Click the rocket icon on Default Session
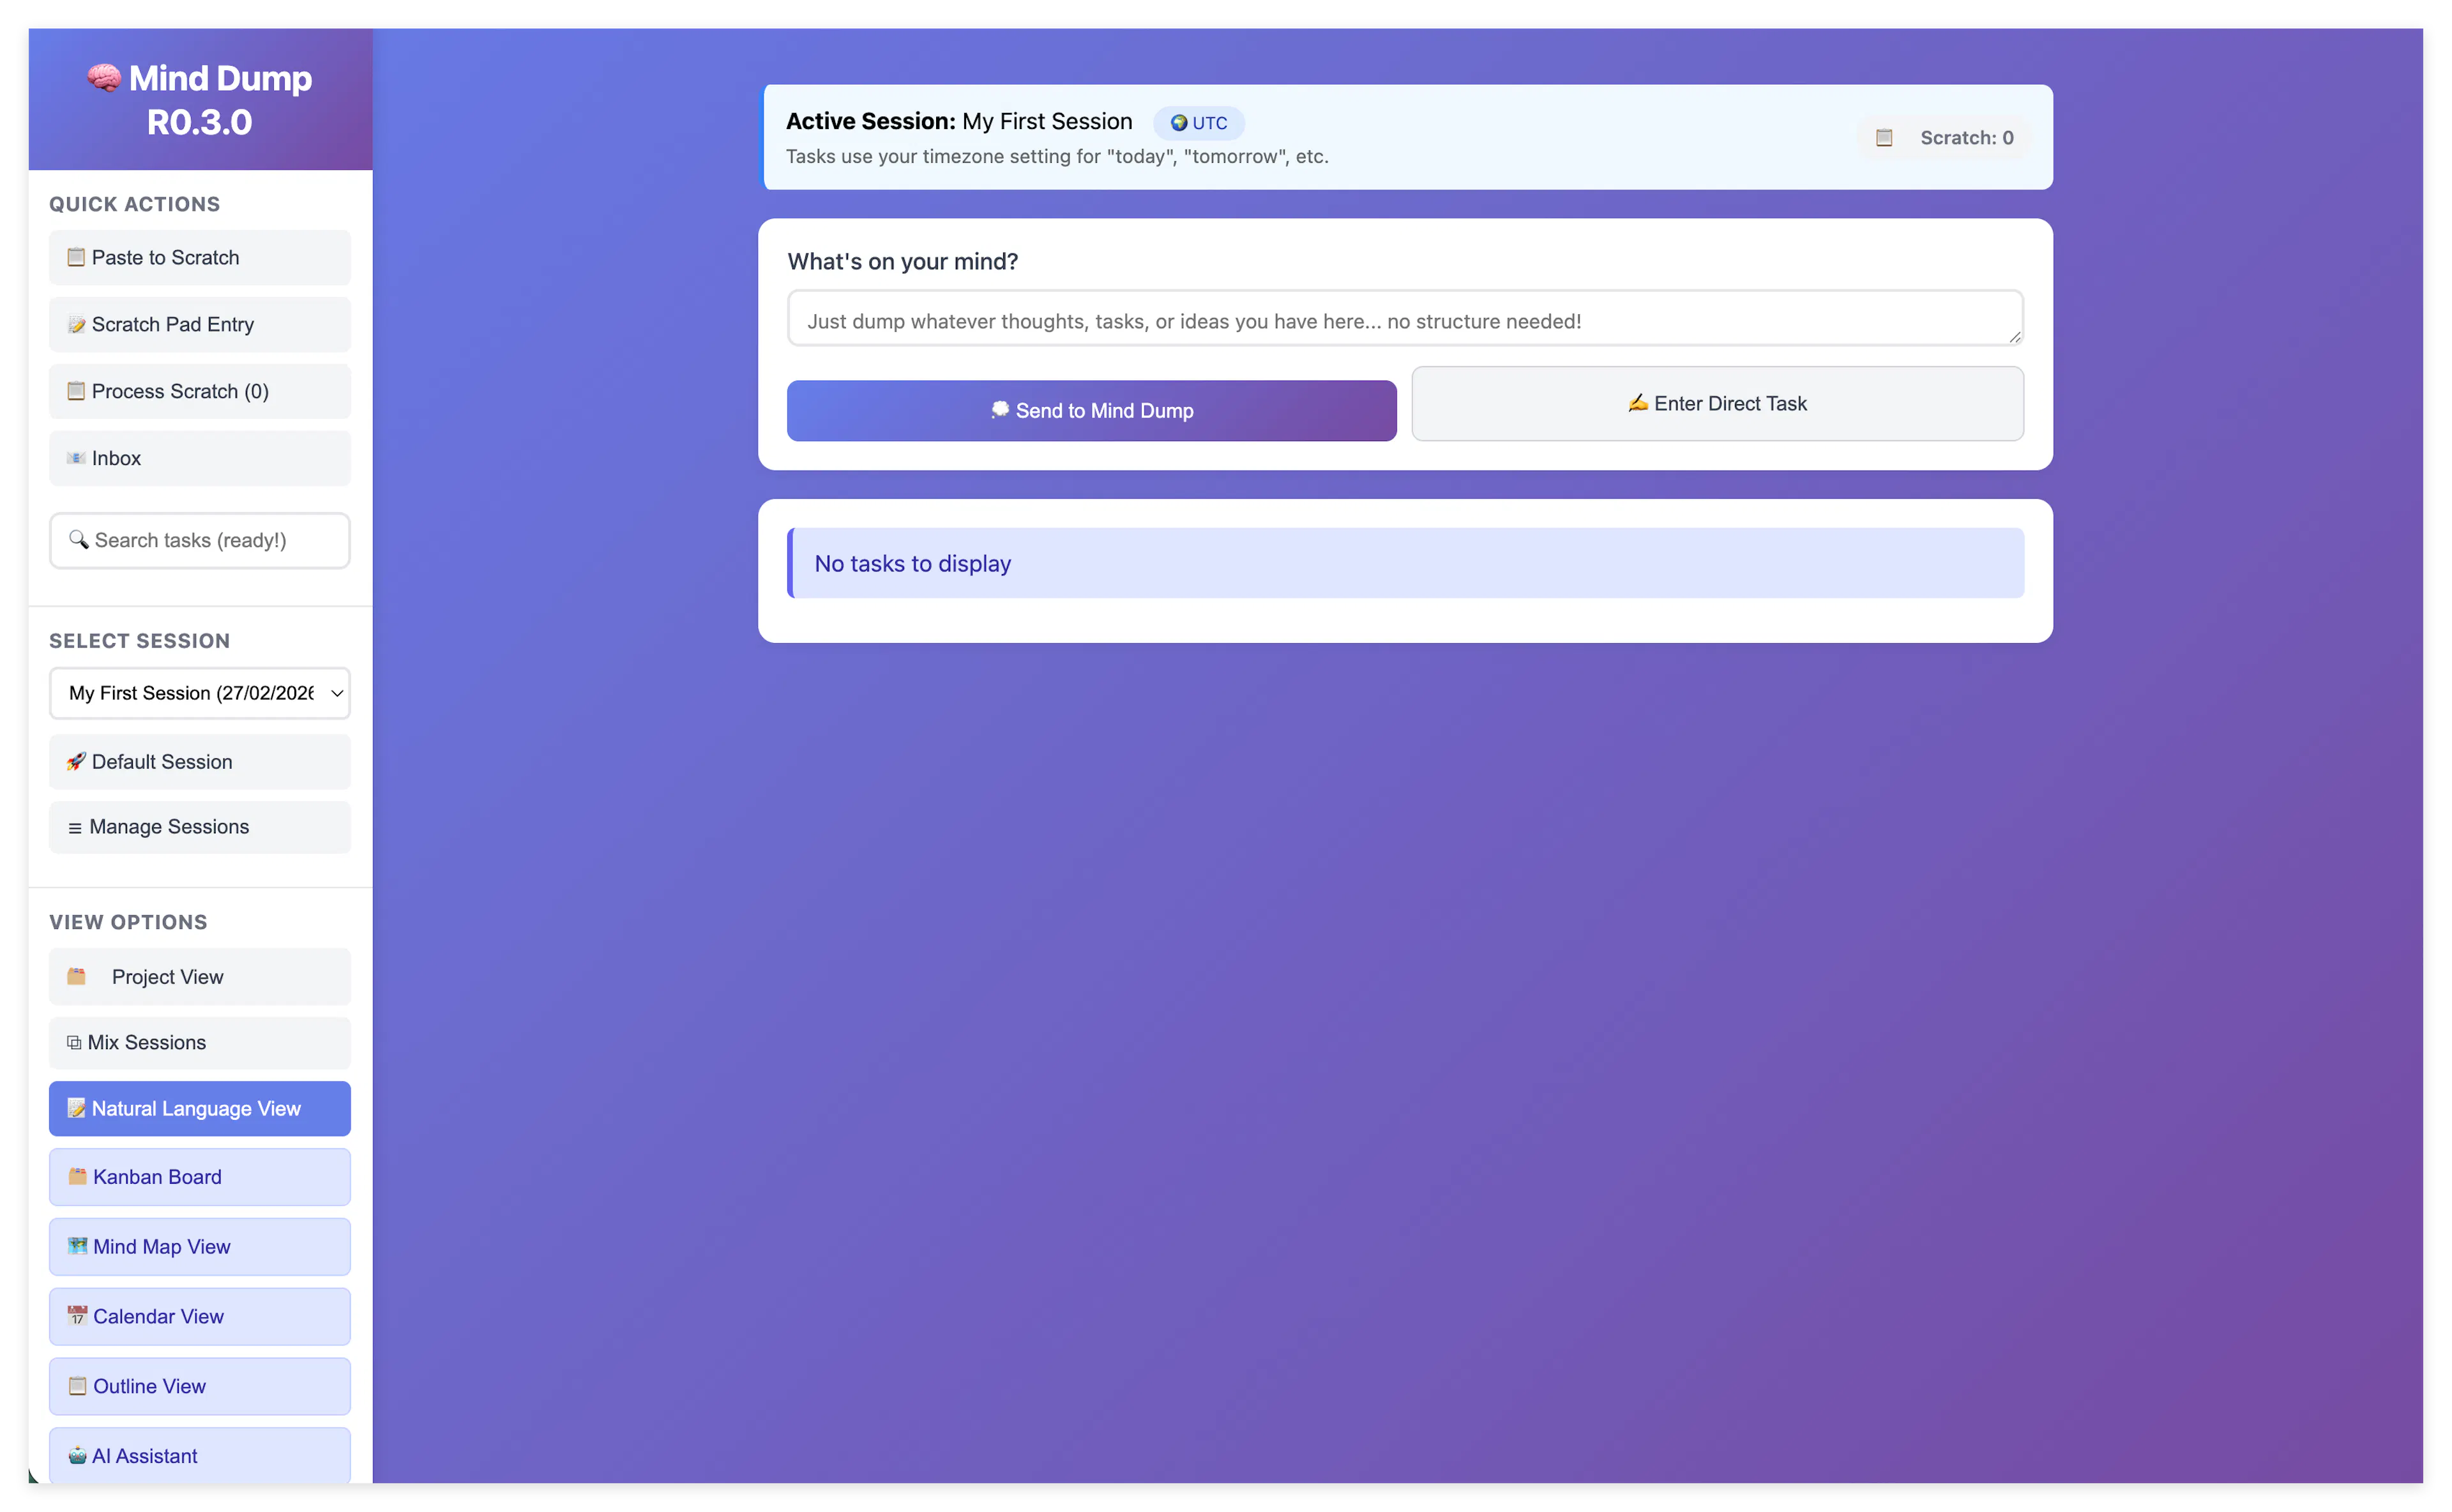This screenshot has width=2452, height=1512. [x=76, y=762]
